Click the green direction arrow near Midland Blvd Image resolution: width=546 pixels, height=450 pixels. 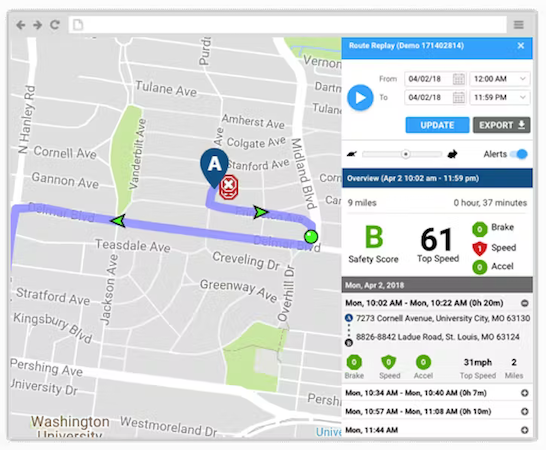tap(260, 212)
